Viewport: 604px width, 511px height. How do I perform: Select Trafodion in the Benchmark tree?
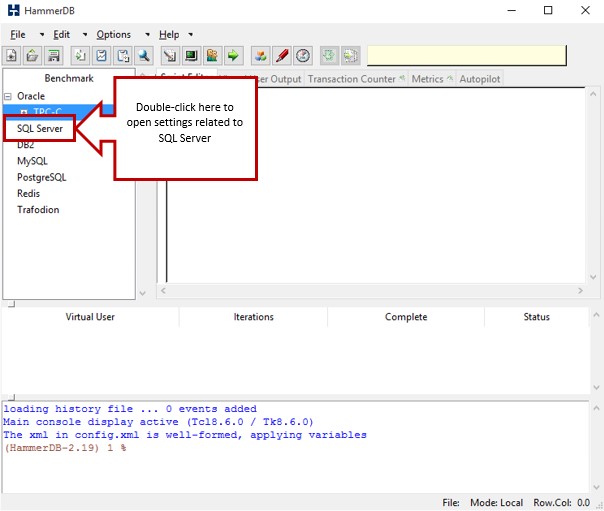point(38,209)
